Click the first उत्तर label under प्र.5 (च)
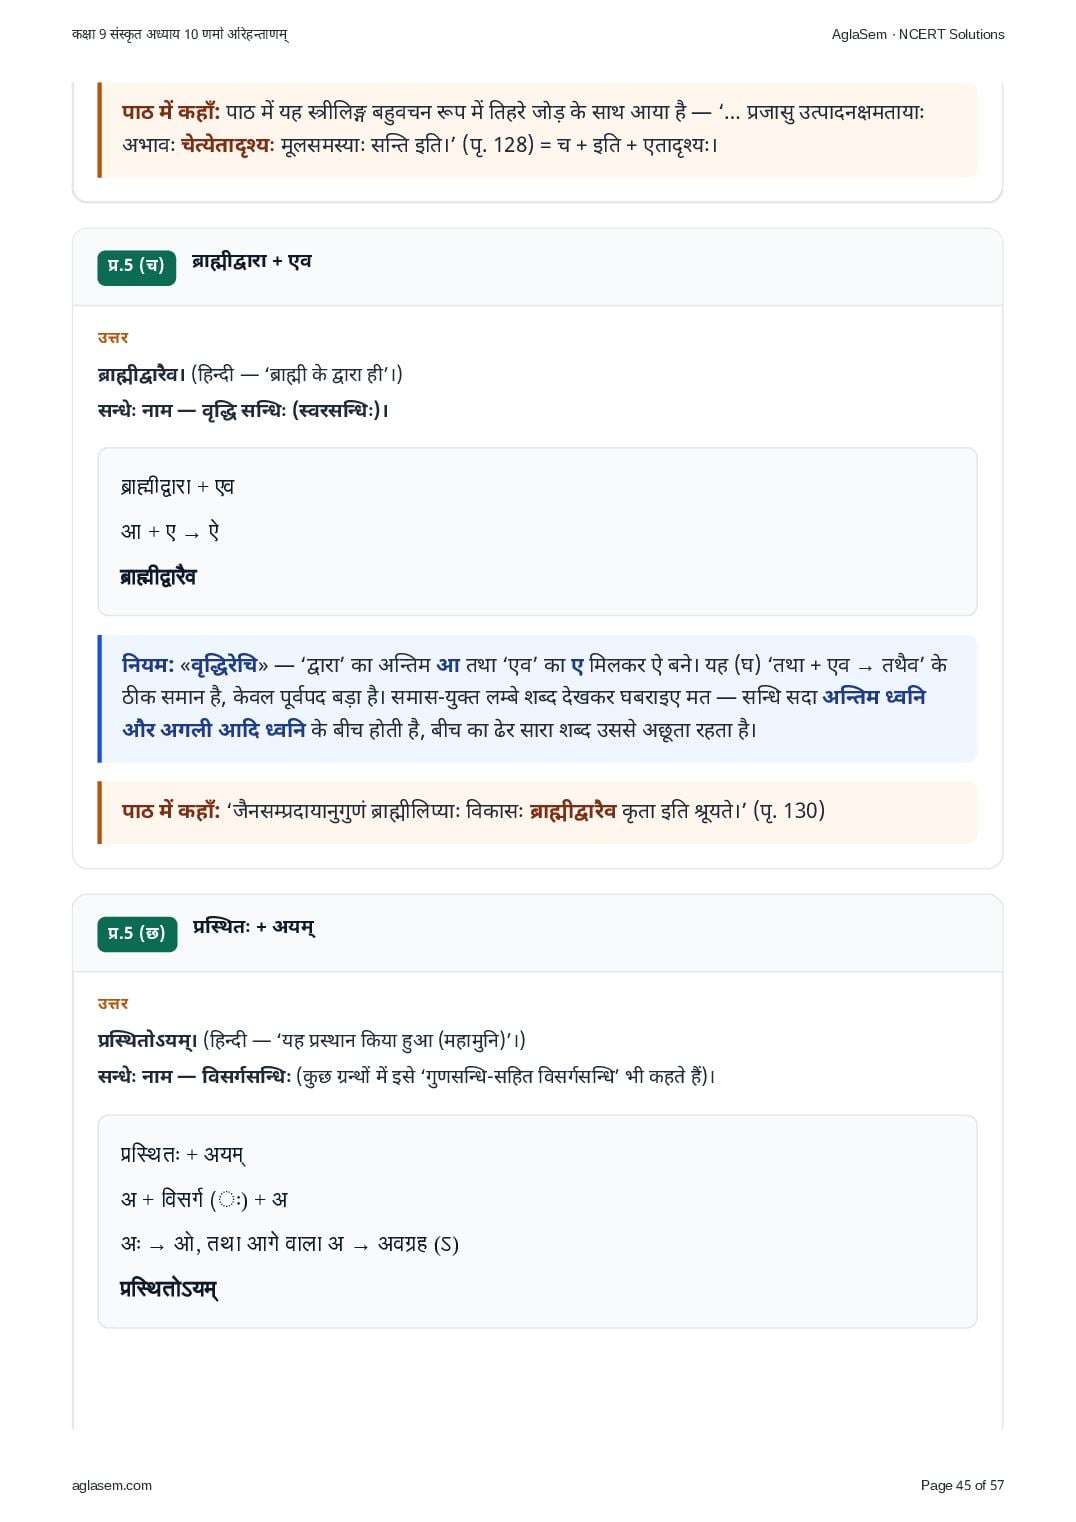This screenshot has width=1076, height=1522. click(113, 338)
